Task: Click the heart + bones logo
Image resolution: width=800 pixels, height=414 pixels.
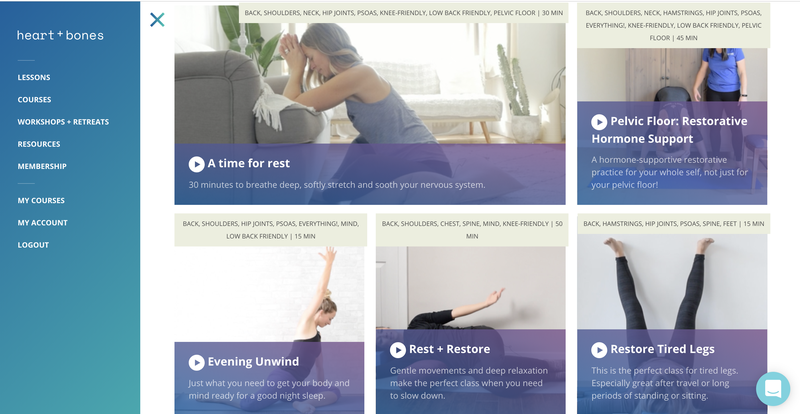Action: [60, 35]
